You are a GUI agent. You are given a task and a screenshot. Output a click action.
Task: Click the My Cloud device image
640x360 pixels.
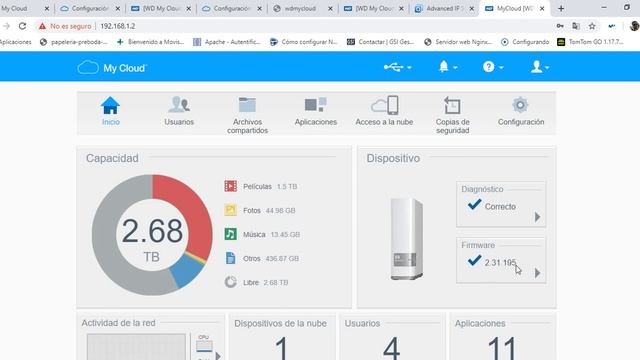point(407,239)
